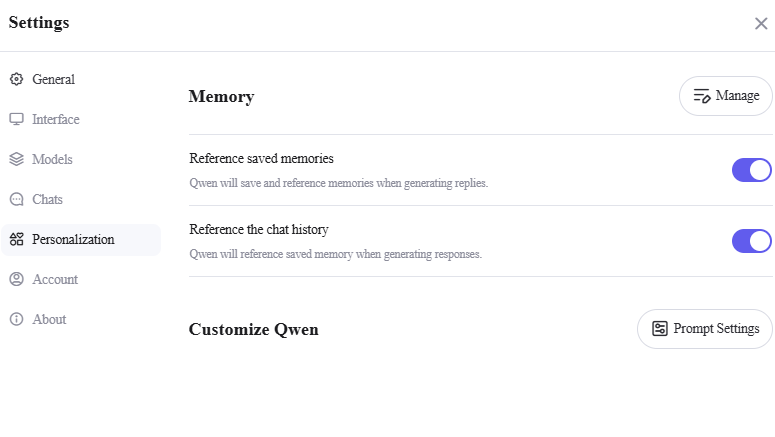Open Manage memory button

pyautogui.click(x=726, y=96)
